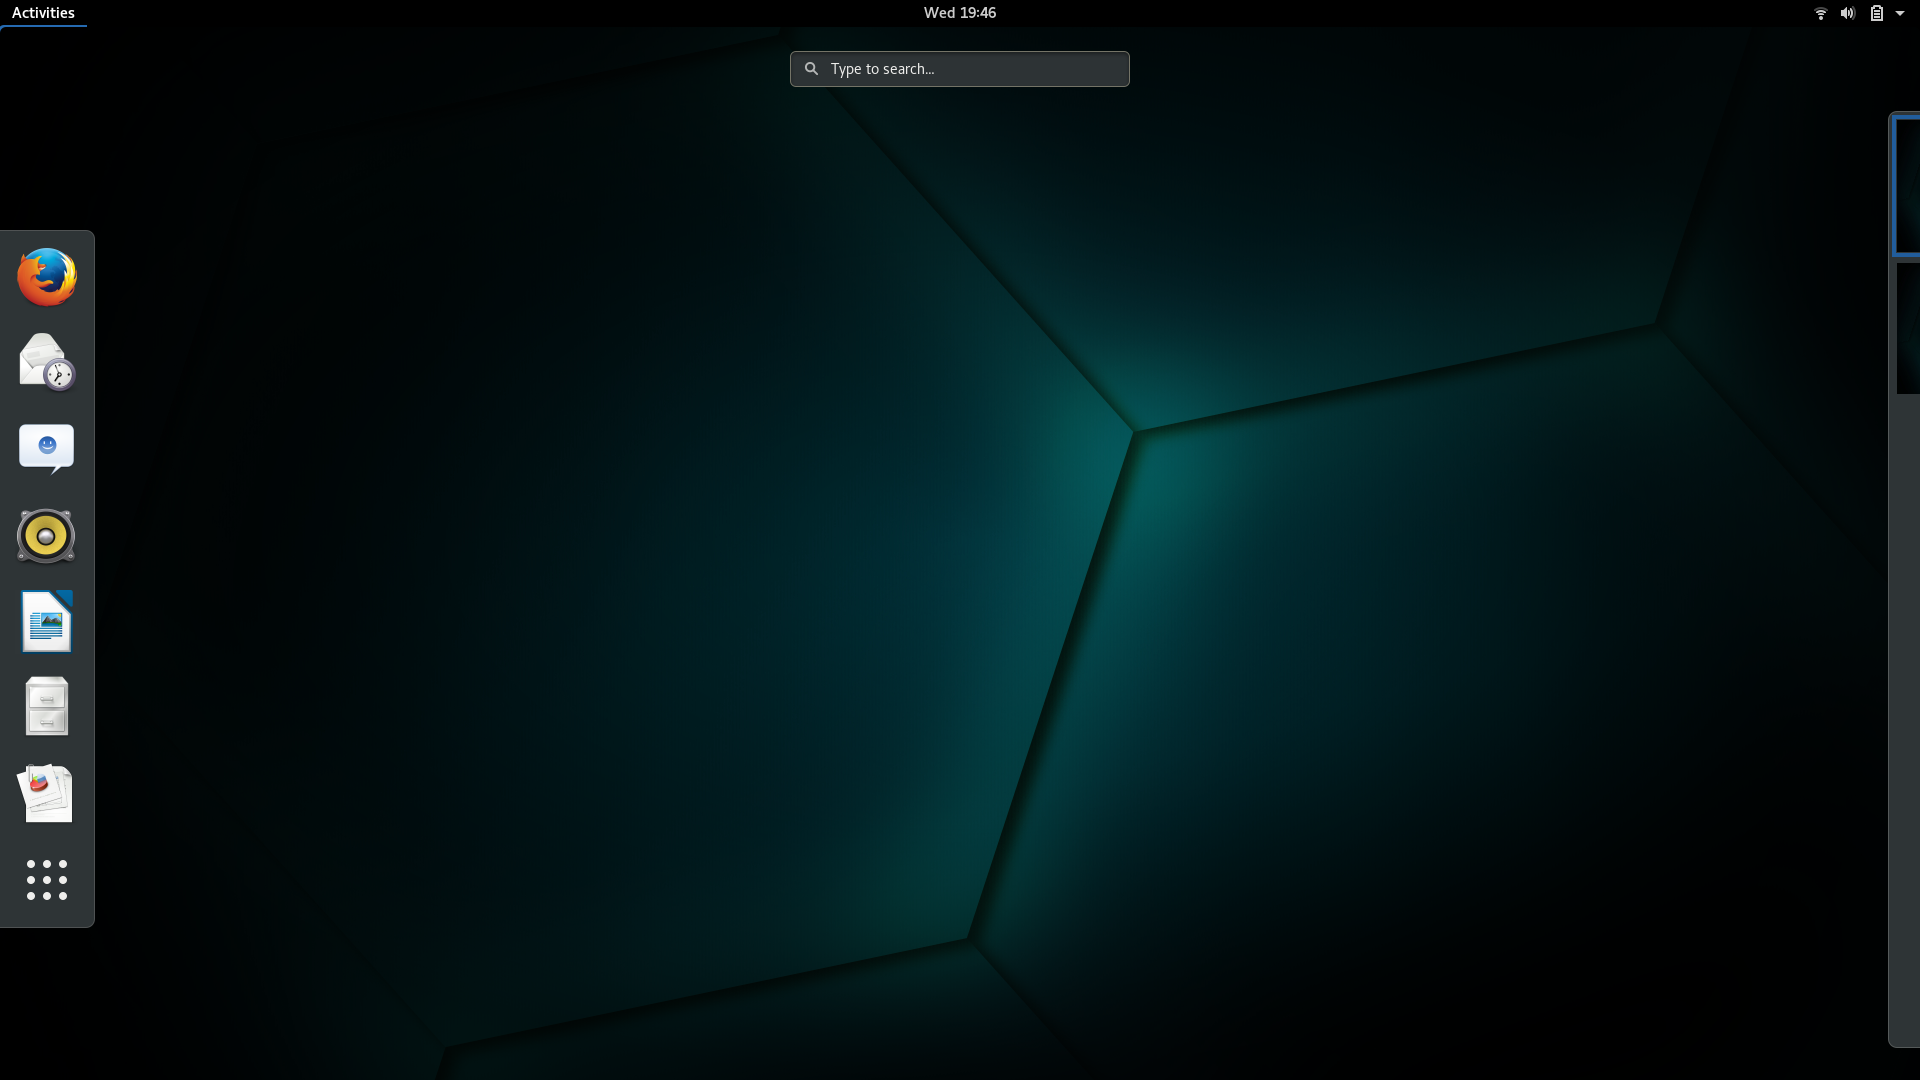1920x1080 pixels.
Task: Open the Files file manager
Action: pos(46,706)
